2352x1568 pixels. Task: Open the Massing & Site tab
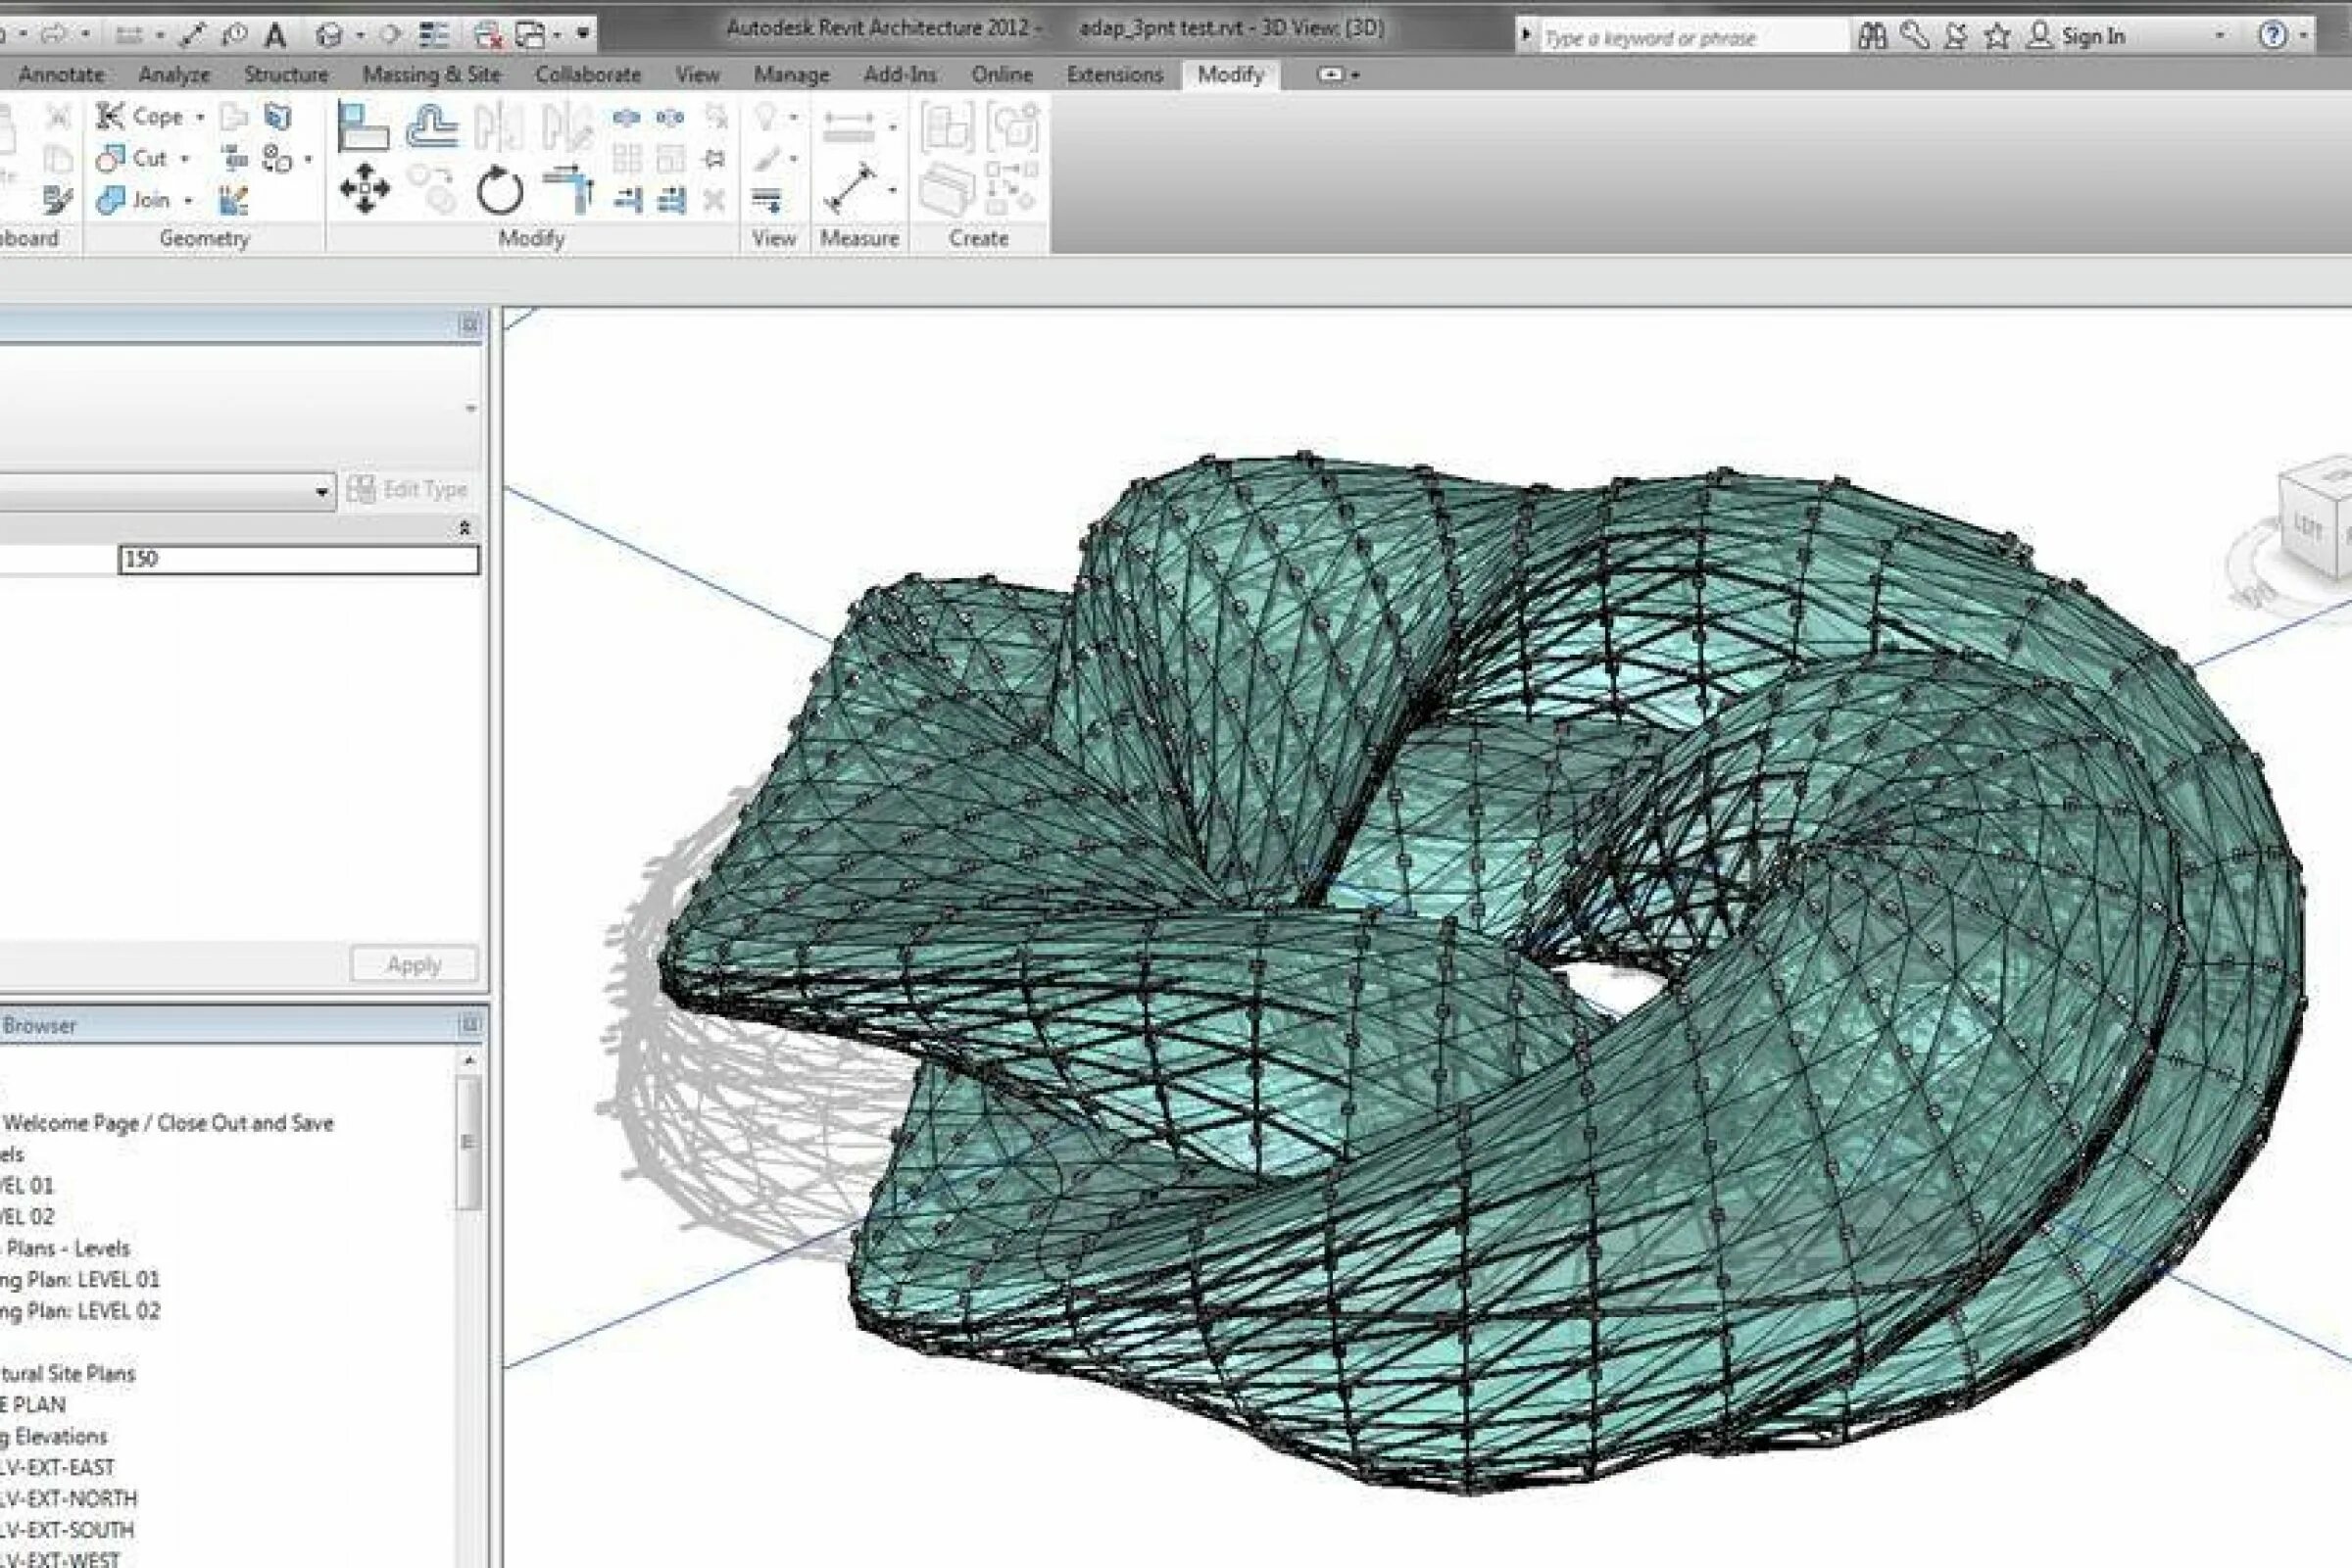[x=431, y=75]
